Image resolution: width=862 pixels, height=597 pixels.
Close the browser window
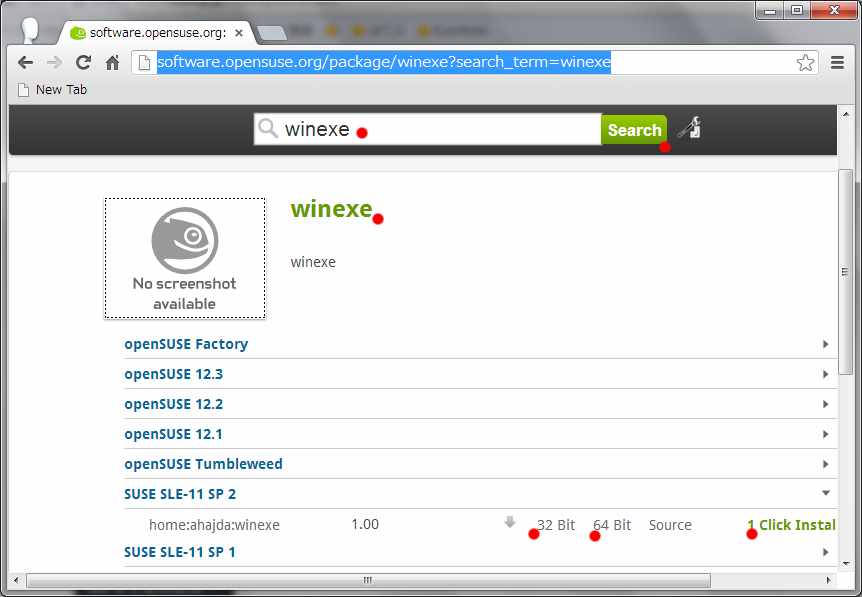tap(833, 10)
